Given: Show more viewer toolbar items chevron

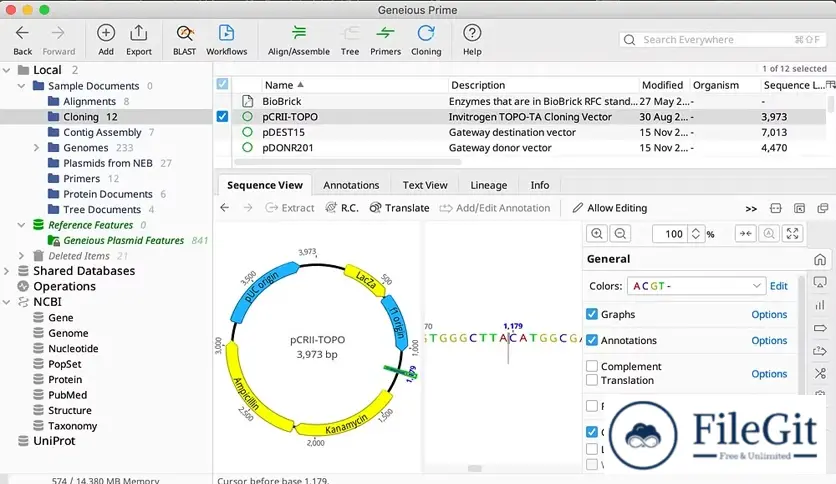Looking at the screenshot, I should point(751,208).
